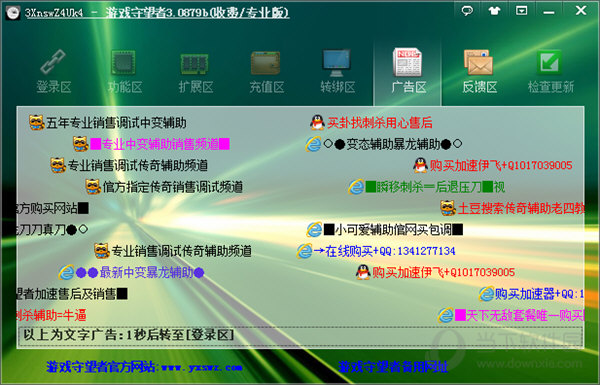Open the 功能区 chip icon
This screenshot has height=385, width=600.
pos(123,62)
